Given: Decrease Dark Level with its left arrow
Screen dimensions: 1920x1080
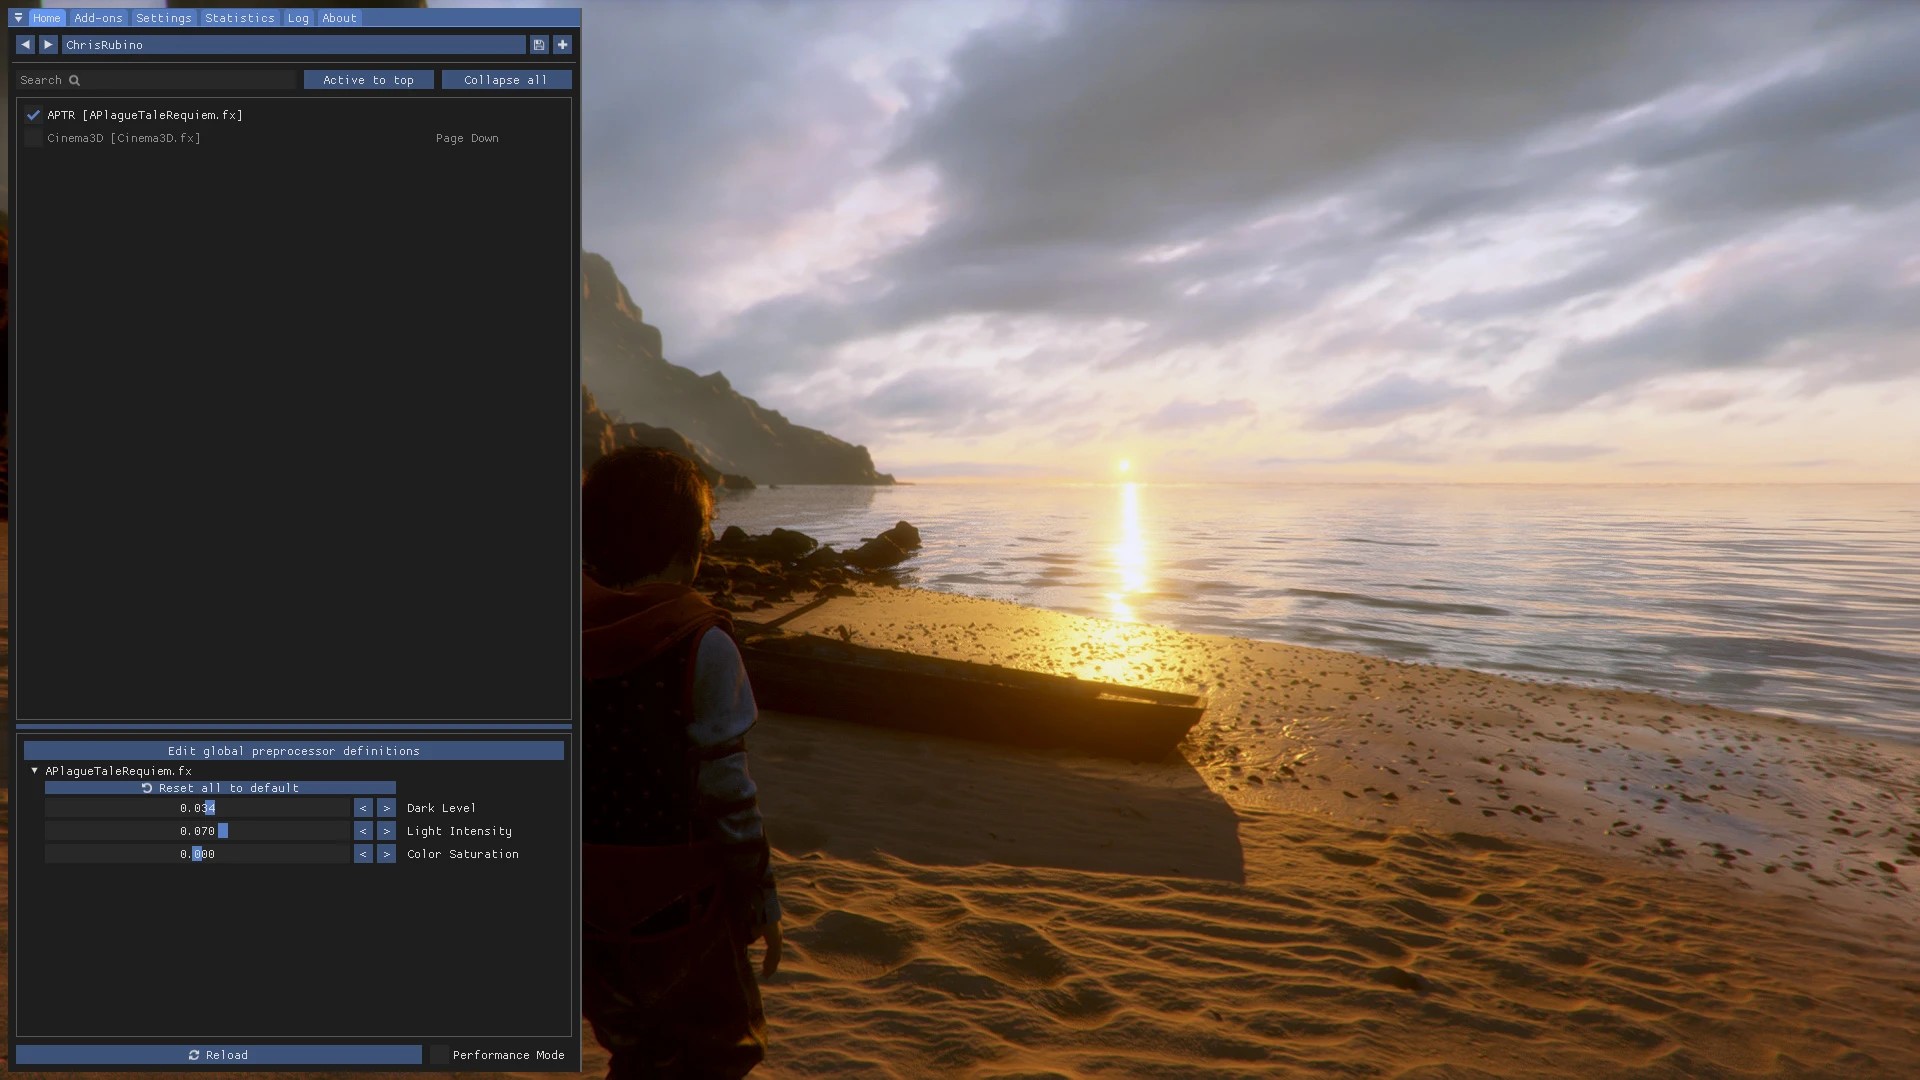Looking at the screenshot, I should (x=363, y=808).
